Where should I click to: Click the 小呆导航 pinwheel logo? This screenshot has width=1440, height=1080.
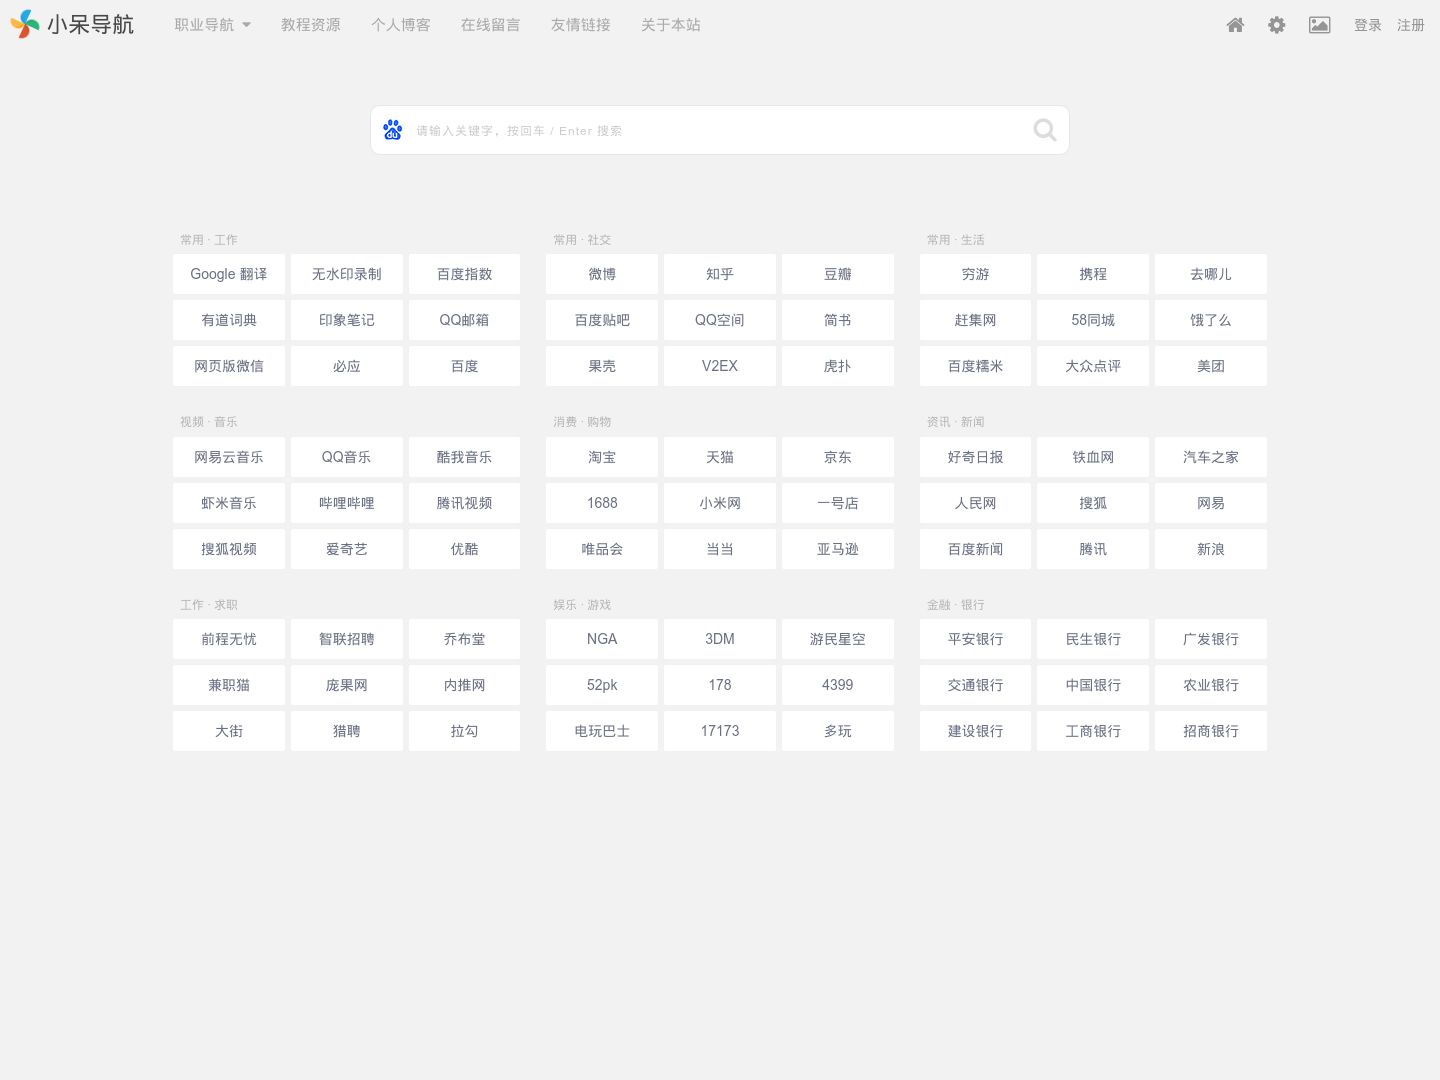point(25,24)
